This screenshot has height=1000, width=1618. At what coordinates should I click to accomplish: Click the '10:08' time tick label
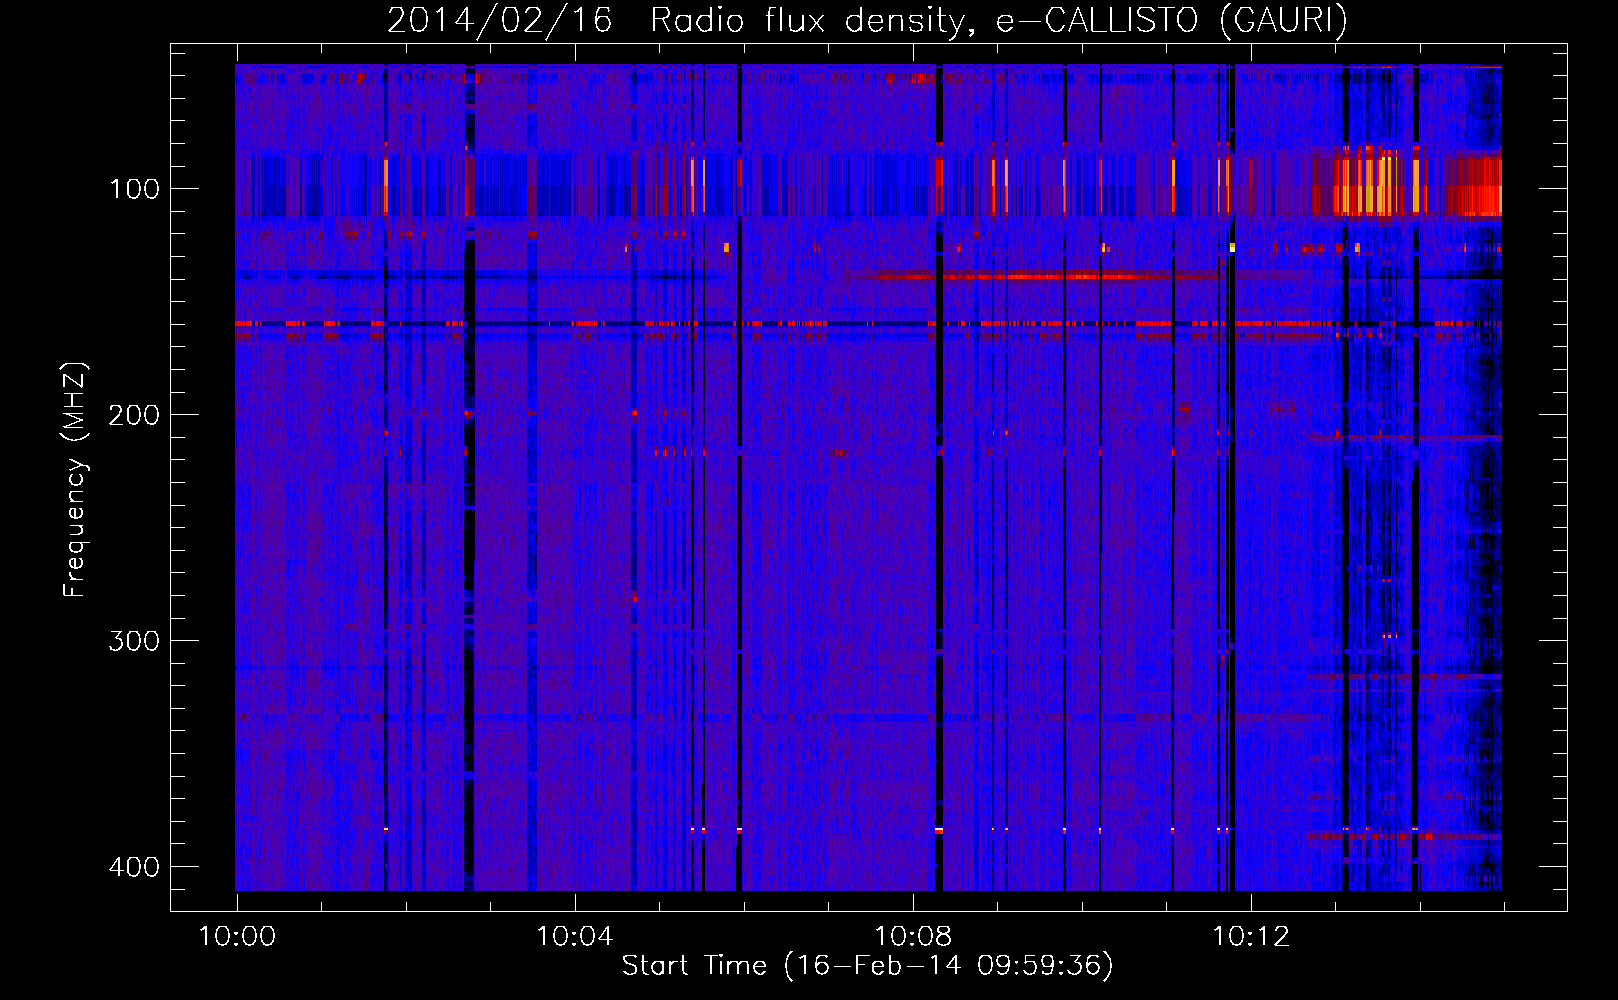point(913,937)
